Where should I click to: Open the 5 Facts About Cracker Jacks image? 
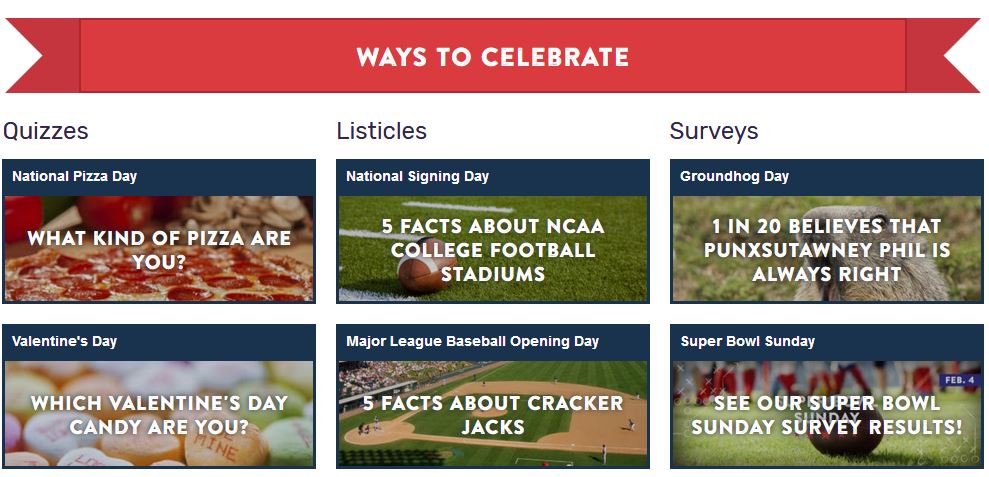(x=493, y=415)
